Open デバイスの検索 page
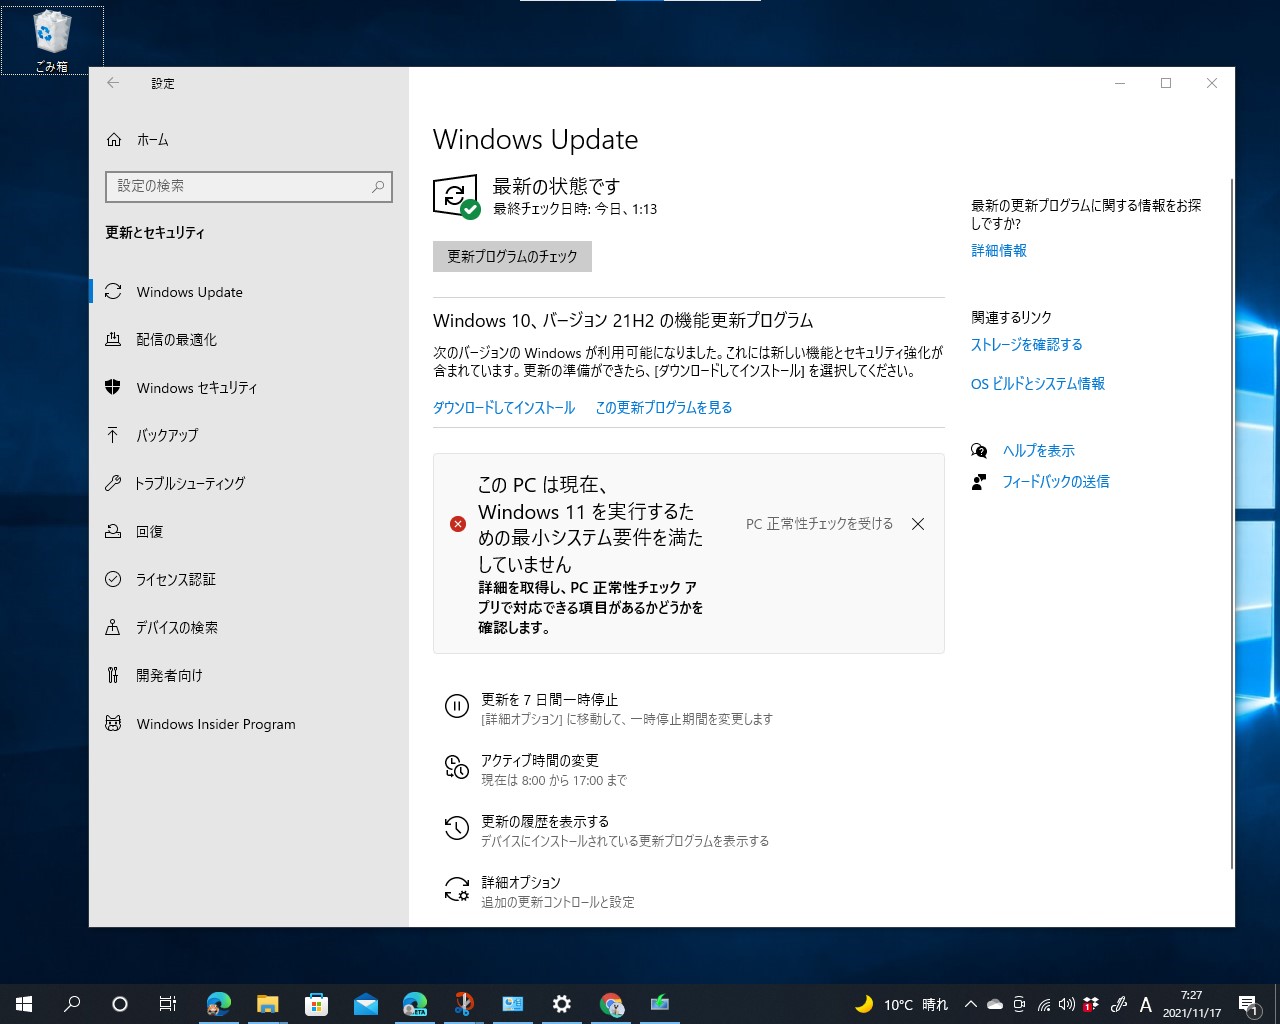The image size is (1280, 1024). coord(177,627)
